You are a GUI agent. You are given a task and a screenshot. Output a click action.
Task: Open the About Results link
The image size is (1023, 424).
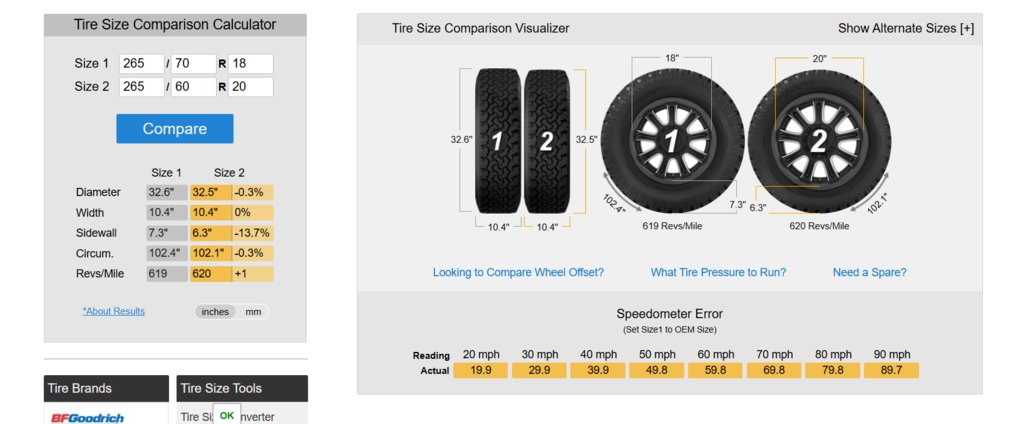click(114, 311)
